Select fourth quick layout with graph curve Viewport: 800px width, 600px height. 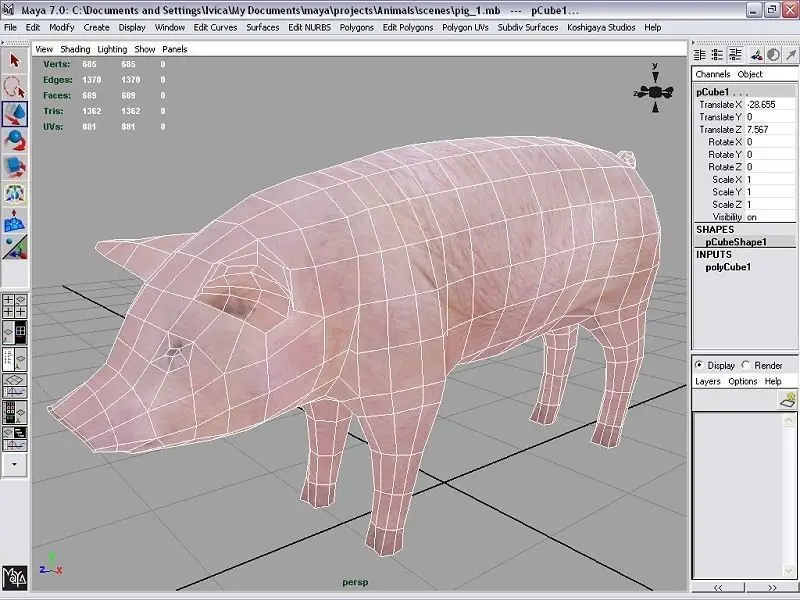click(14, 386)
